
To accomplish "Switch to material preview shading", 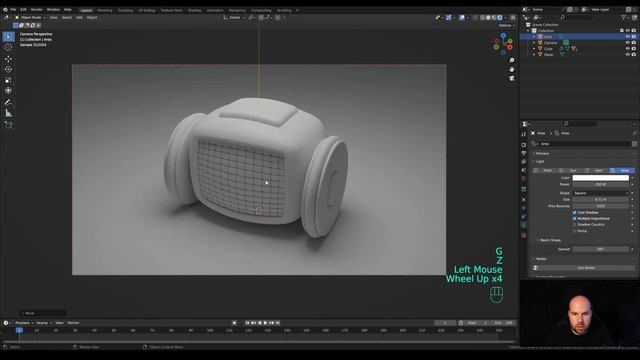I will (x=494, y=18).
